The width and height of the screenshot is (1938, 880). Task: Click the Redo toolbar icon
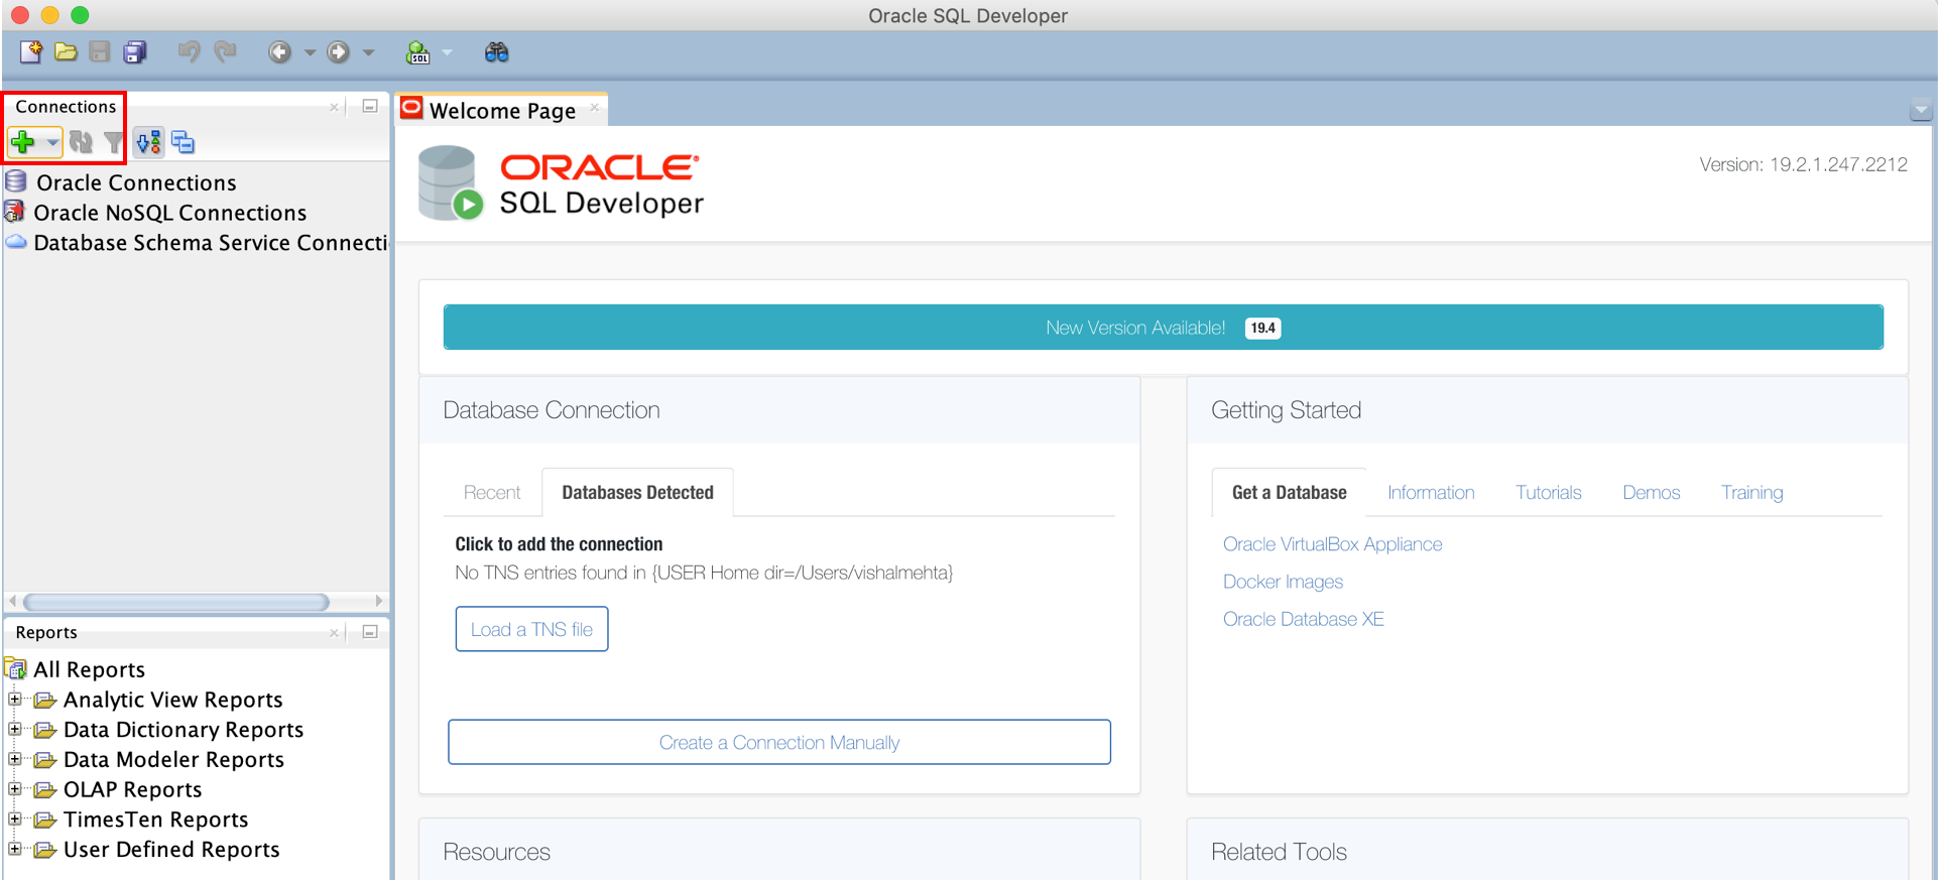point(226,52)
